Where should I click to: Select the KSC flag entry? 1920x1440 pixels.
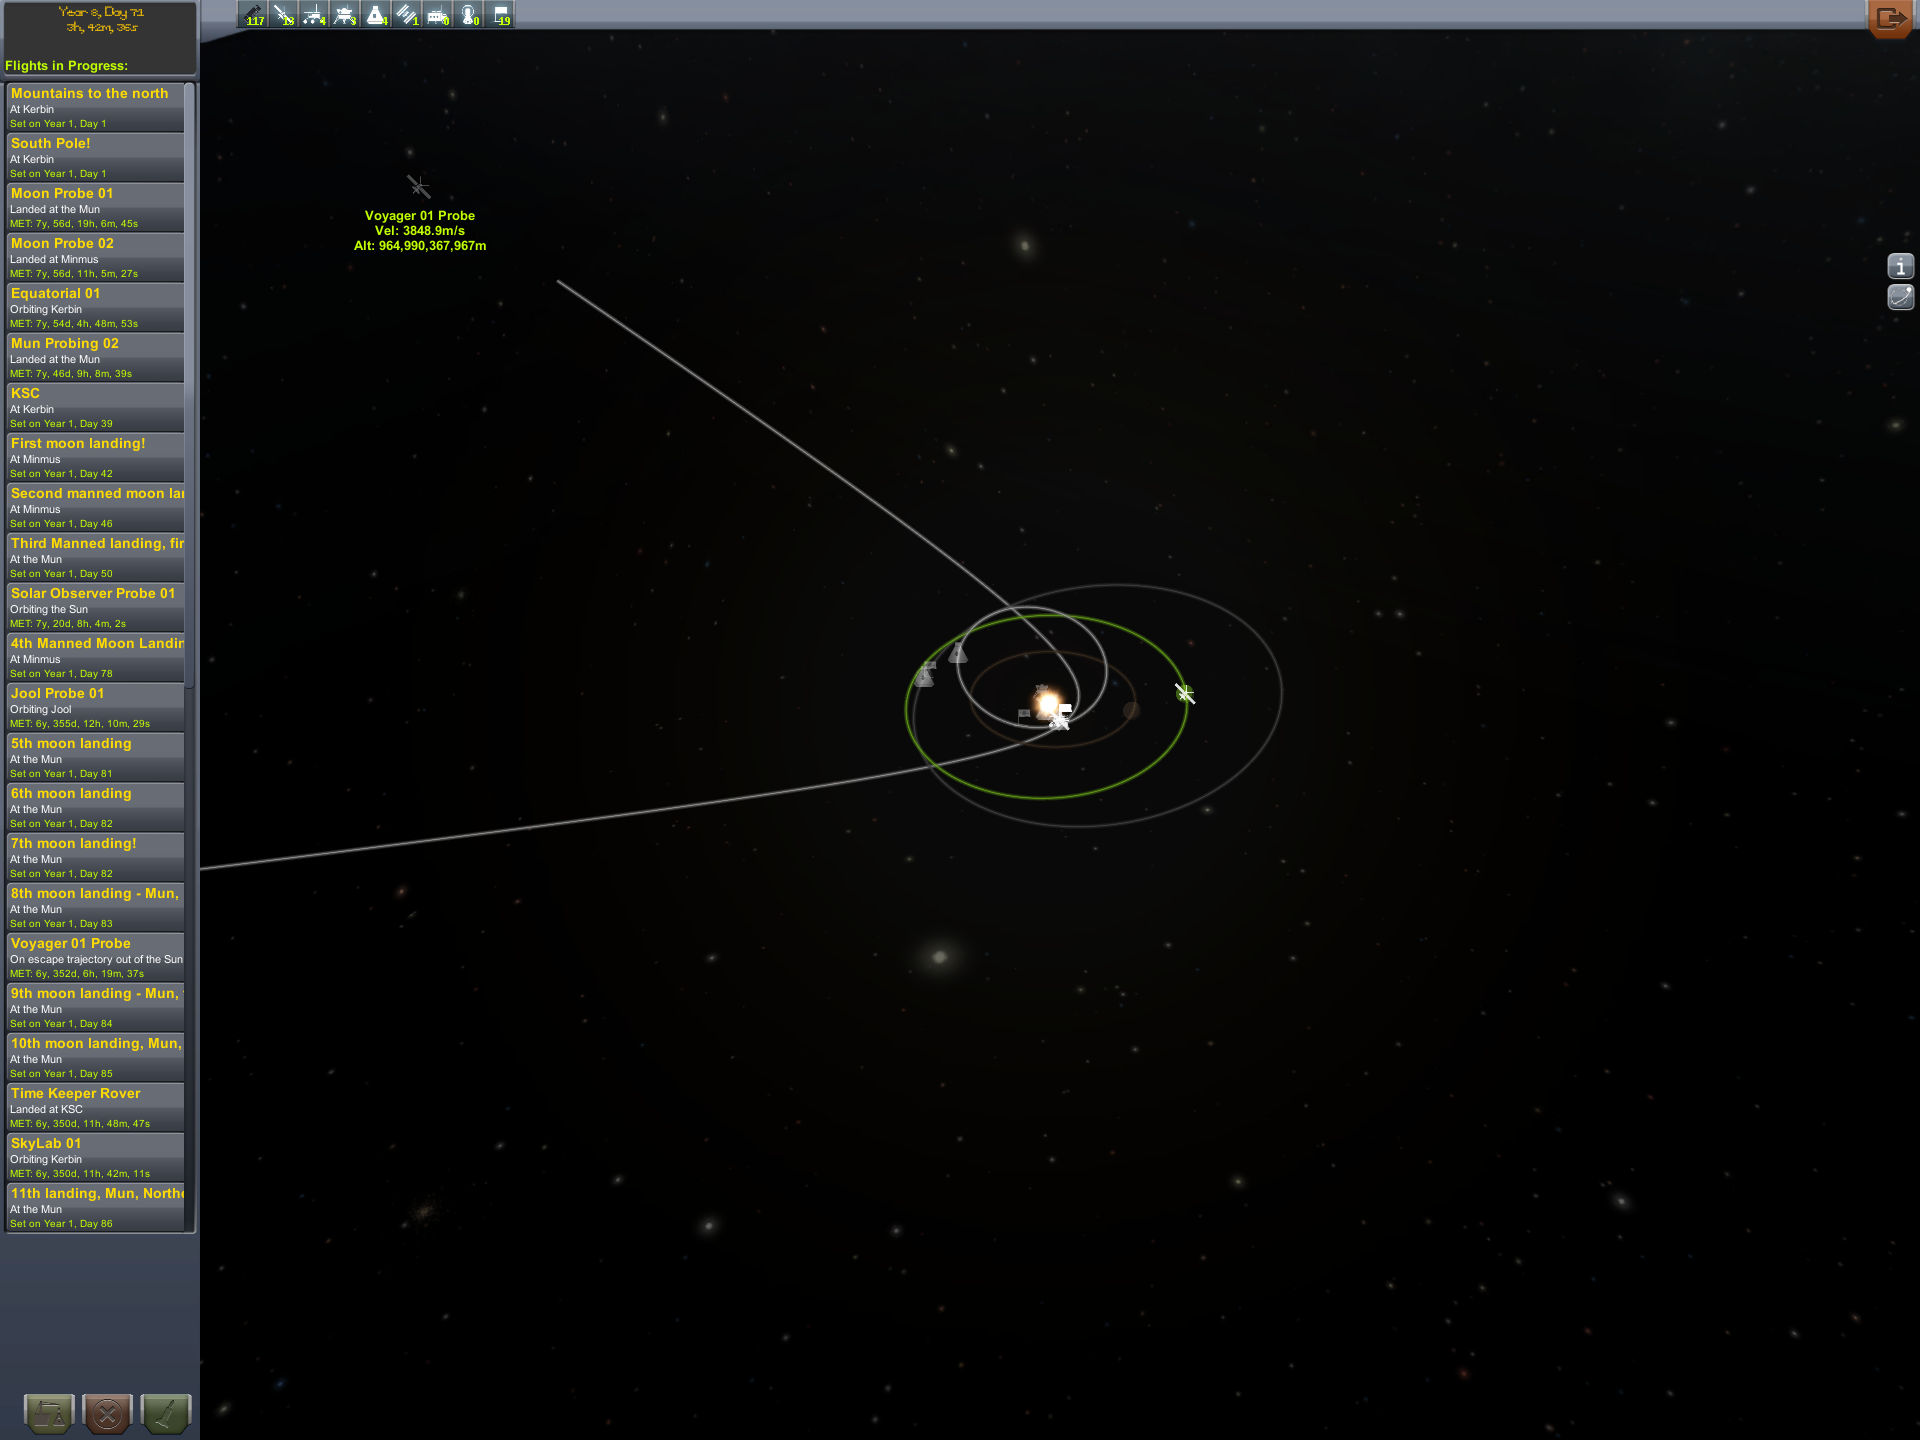tap(96, 408)
